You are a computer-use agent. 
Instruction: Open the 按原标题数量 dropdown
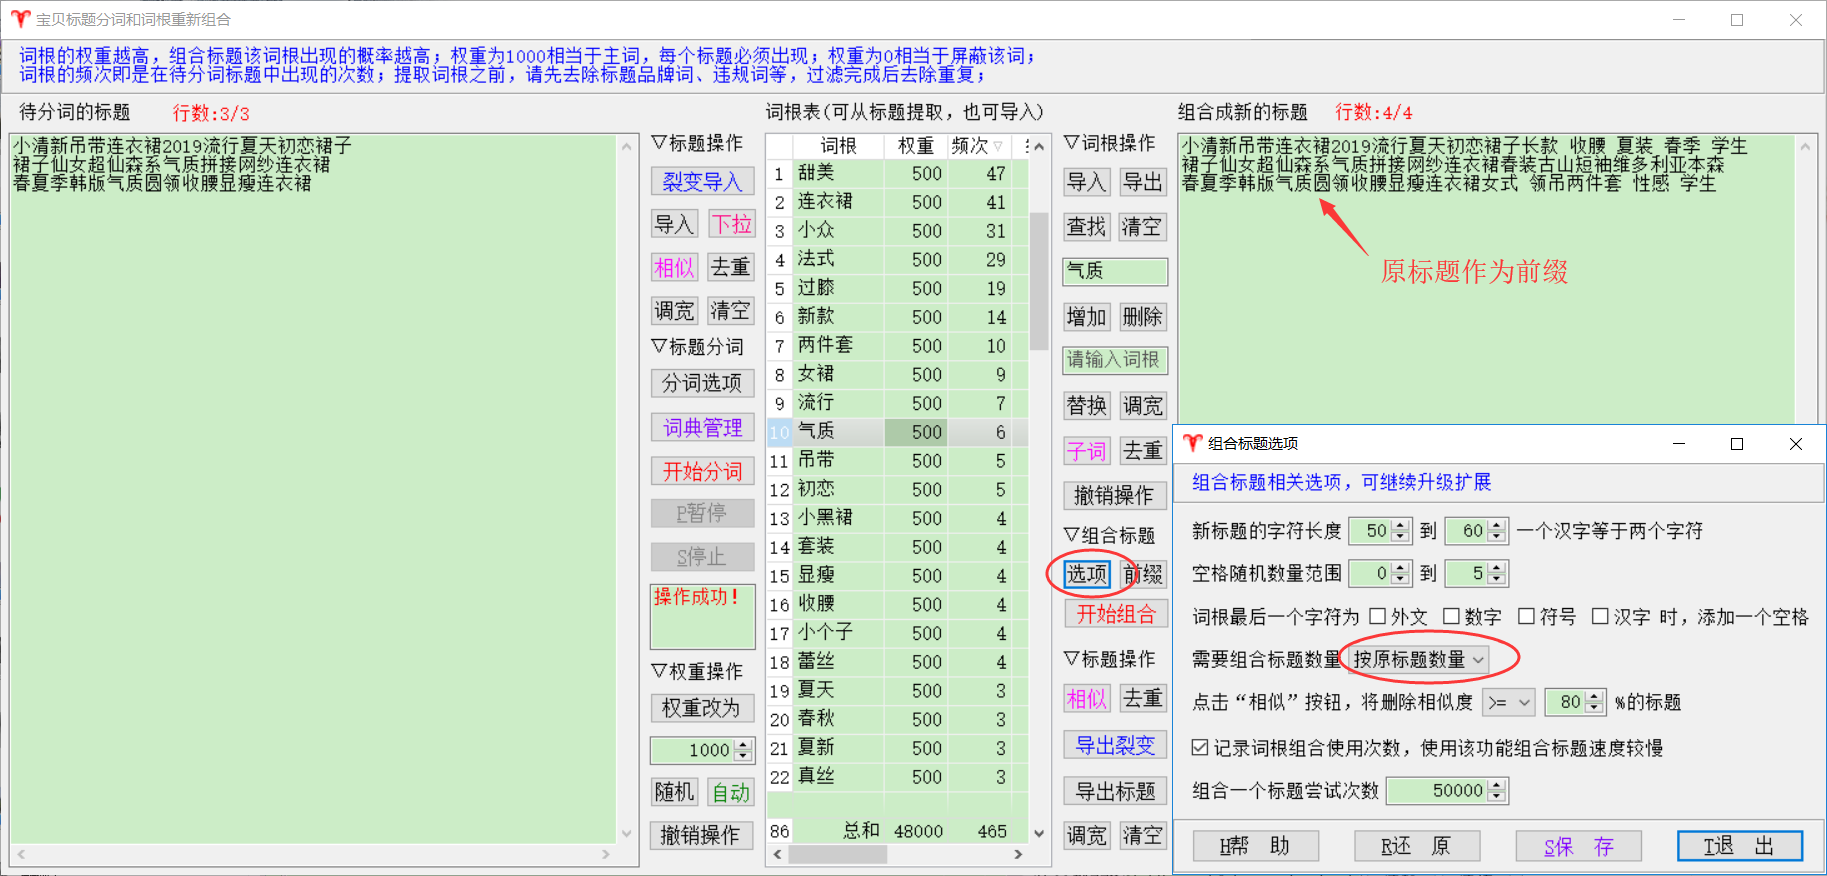[x=1418, y=659]
